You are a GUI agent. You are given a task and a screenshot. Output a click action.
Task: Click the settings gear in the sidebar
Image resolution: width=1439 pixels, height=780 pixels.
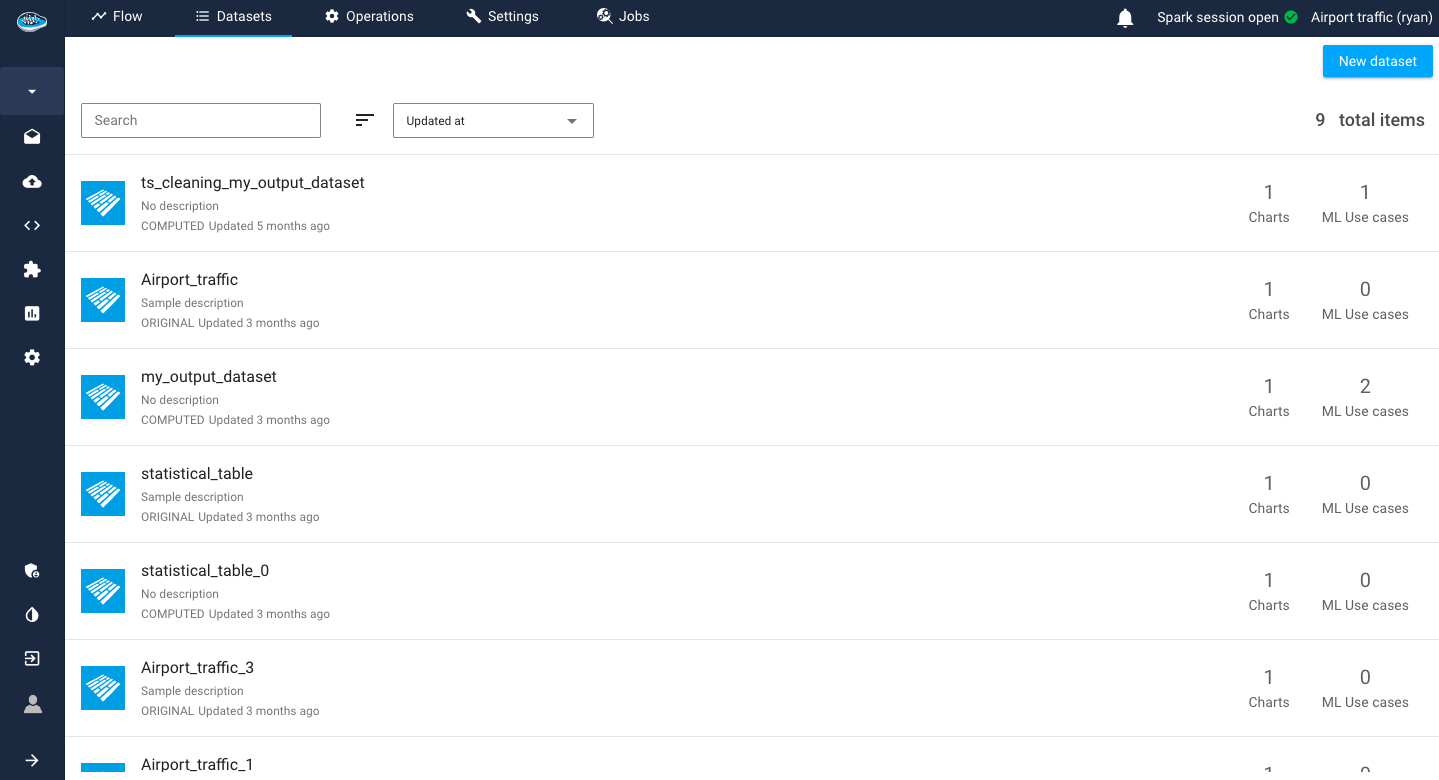point(31,357)
